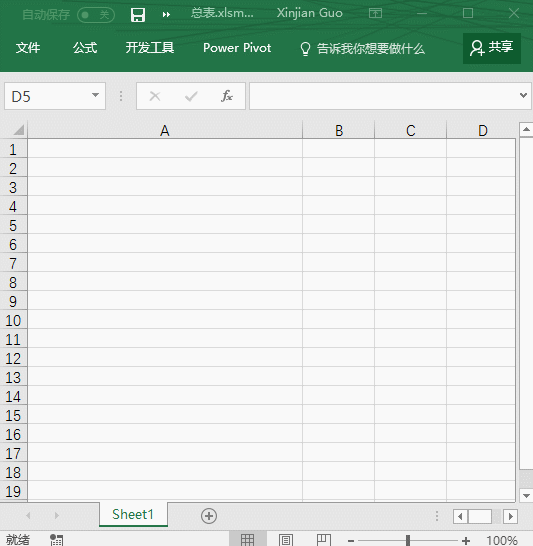Image resolution: width=533 pixels, height=546 pixels.
Task: Click the macro recording status icon
Action: 56,540
